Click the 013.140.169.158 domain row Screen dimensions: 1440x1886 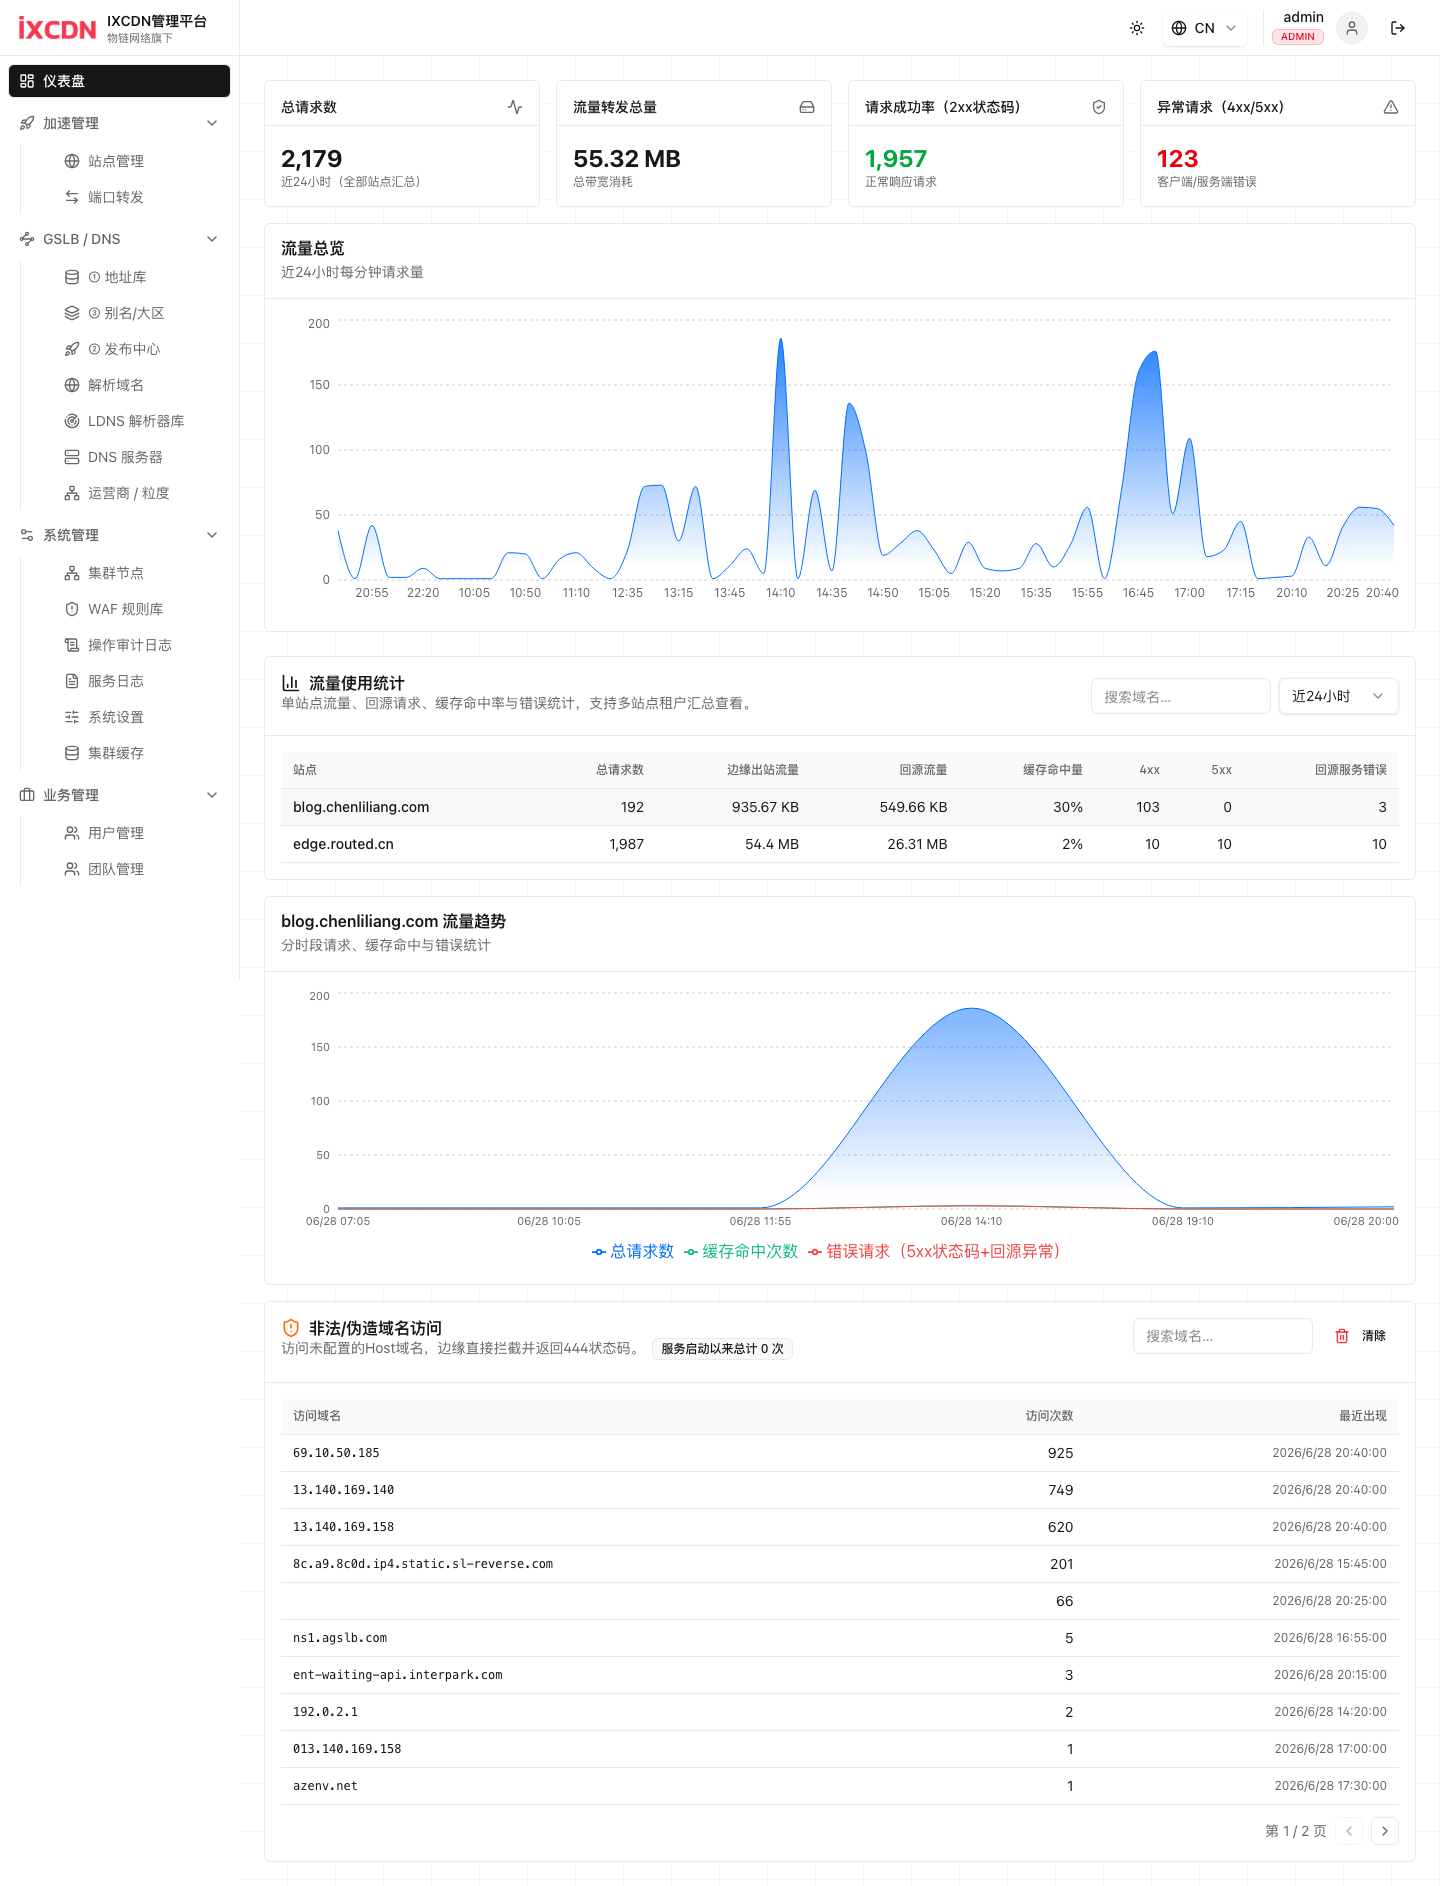coord(840,1749)
